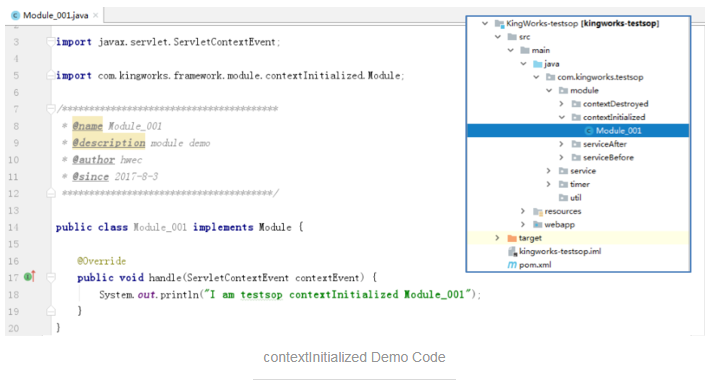Select the contextDestroyed tree label
This screenshot has width=708, height=386.
click(x=615, y=104)
